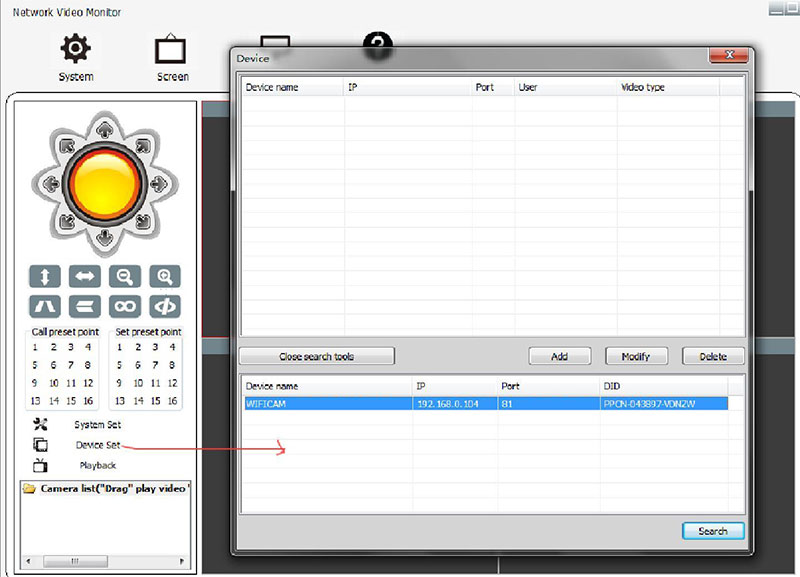The width and height of the screenshot is (800, 577).
Task: Open System Set in left panel
Action: pos(97,425)
